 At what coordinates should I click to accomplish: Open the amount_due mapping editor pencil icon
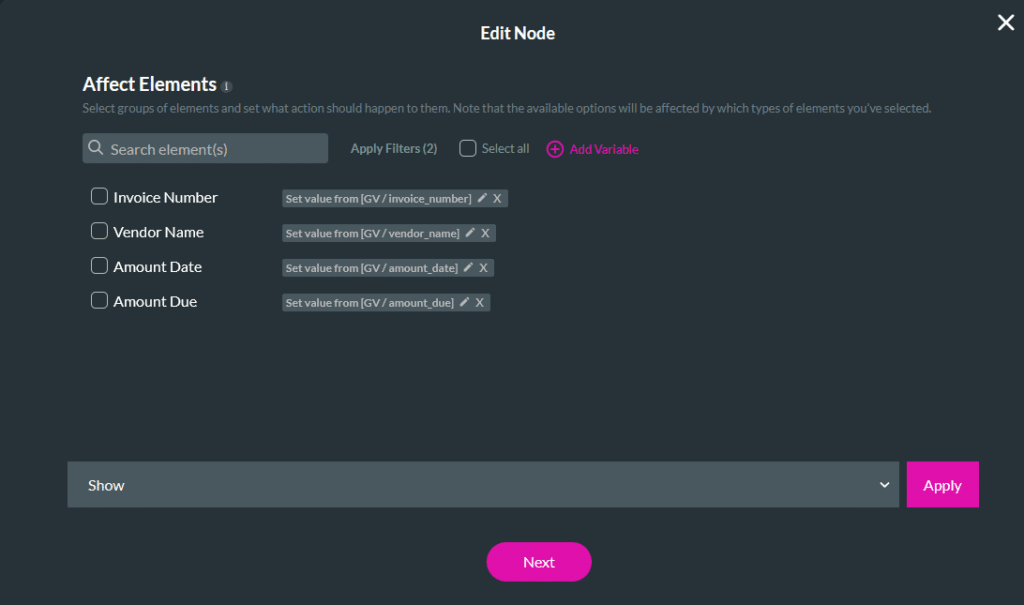click(x=466, y=301)
